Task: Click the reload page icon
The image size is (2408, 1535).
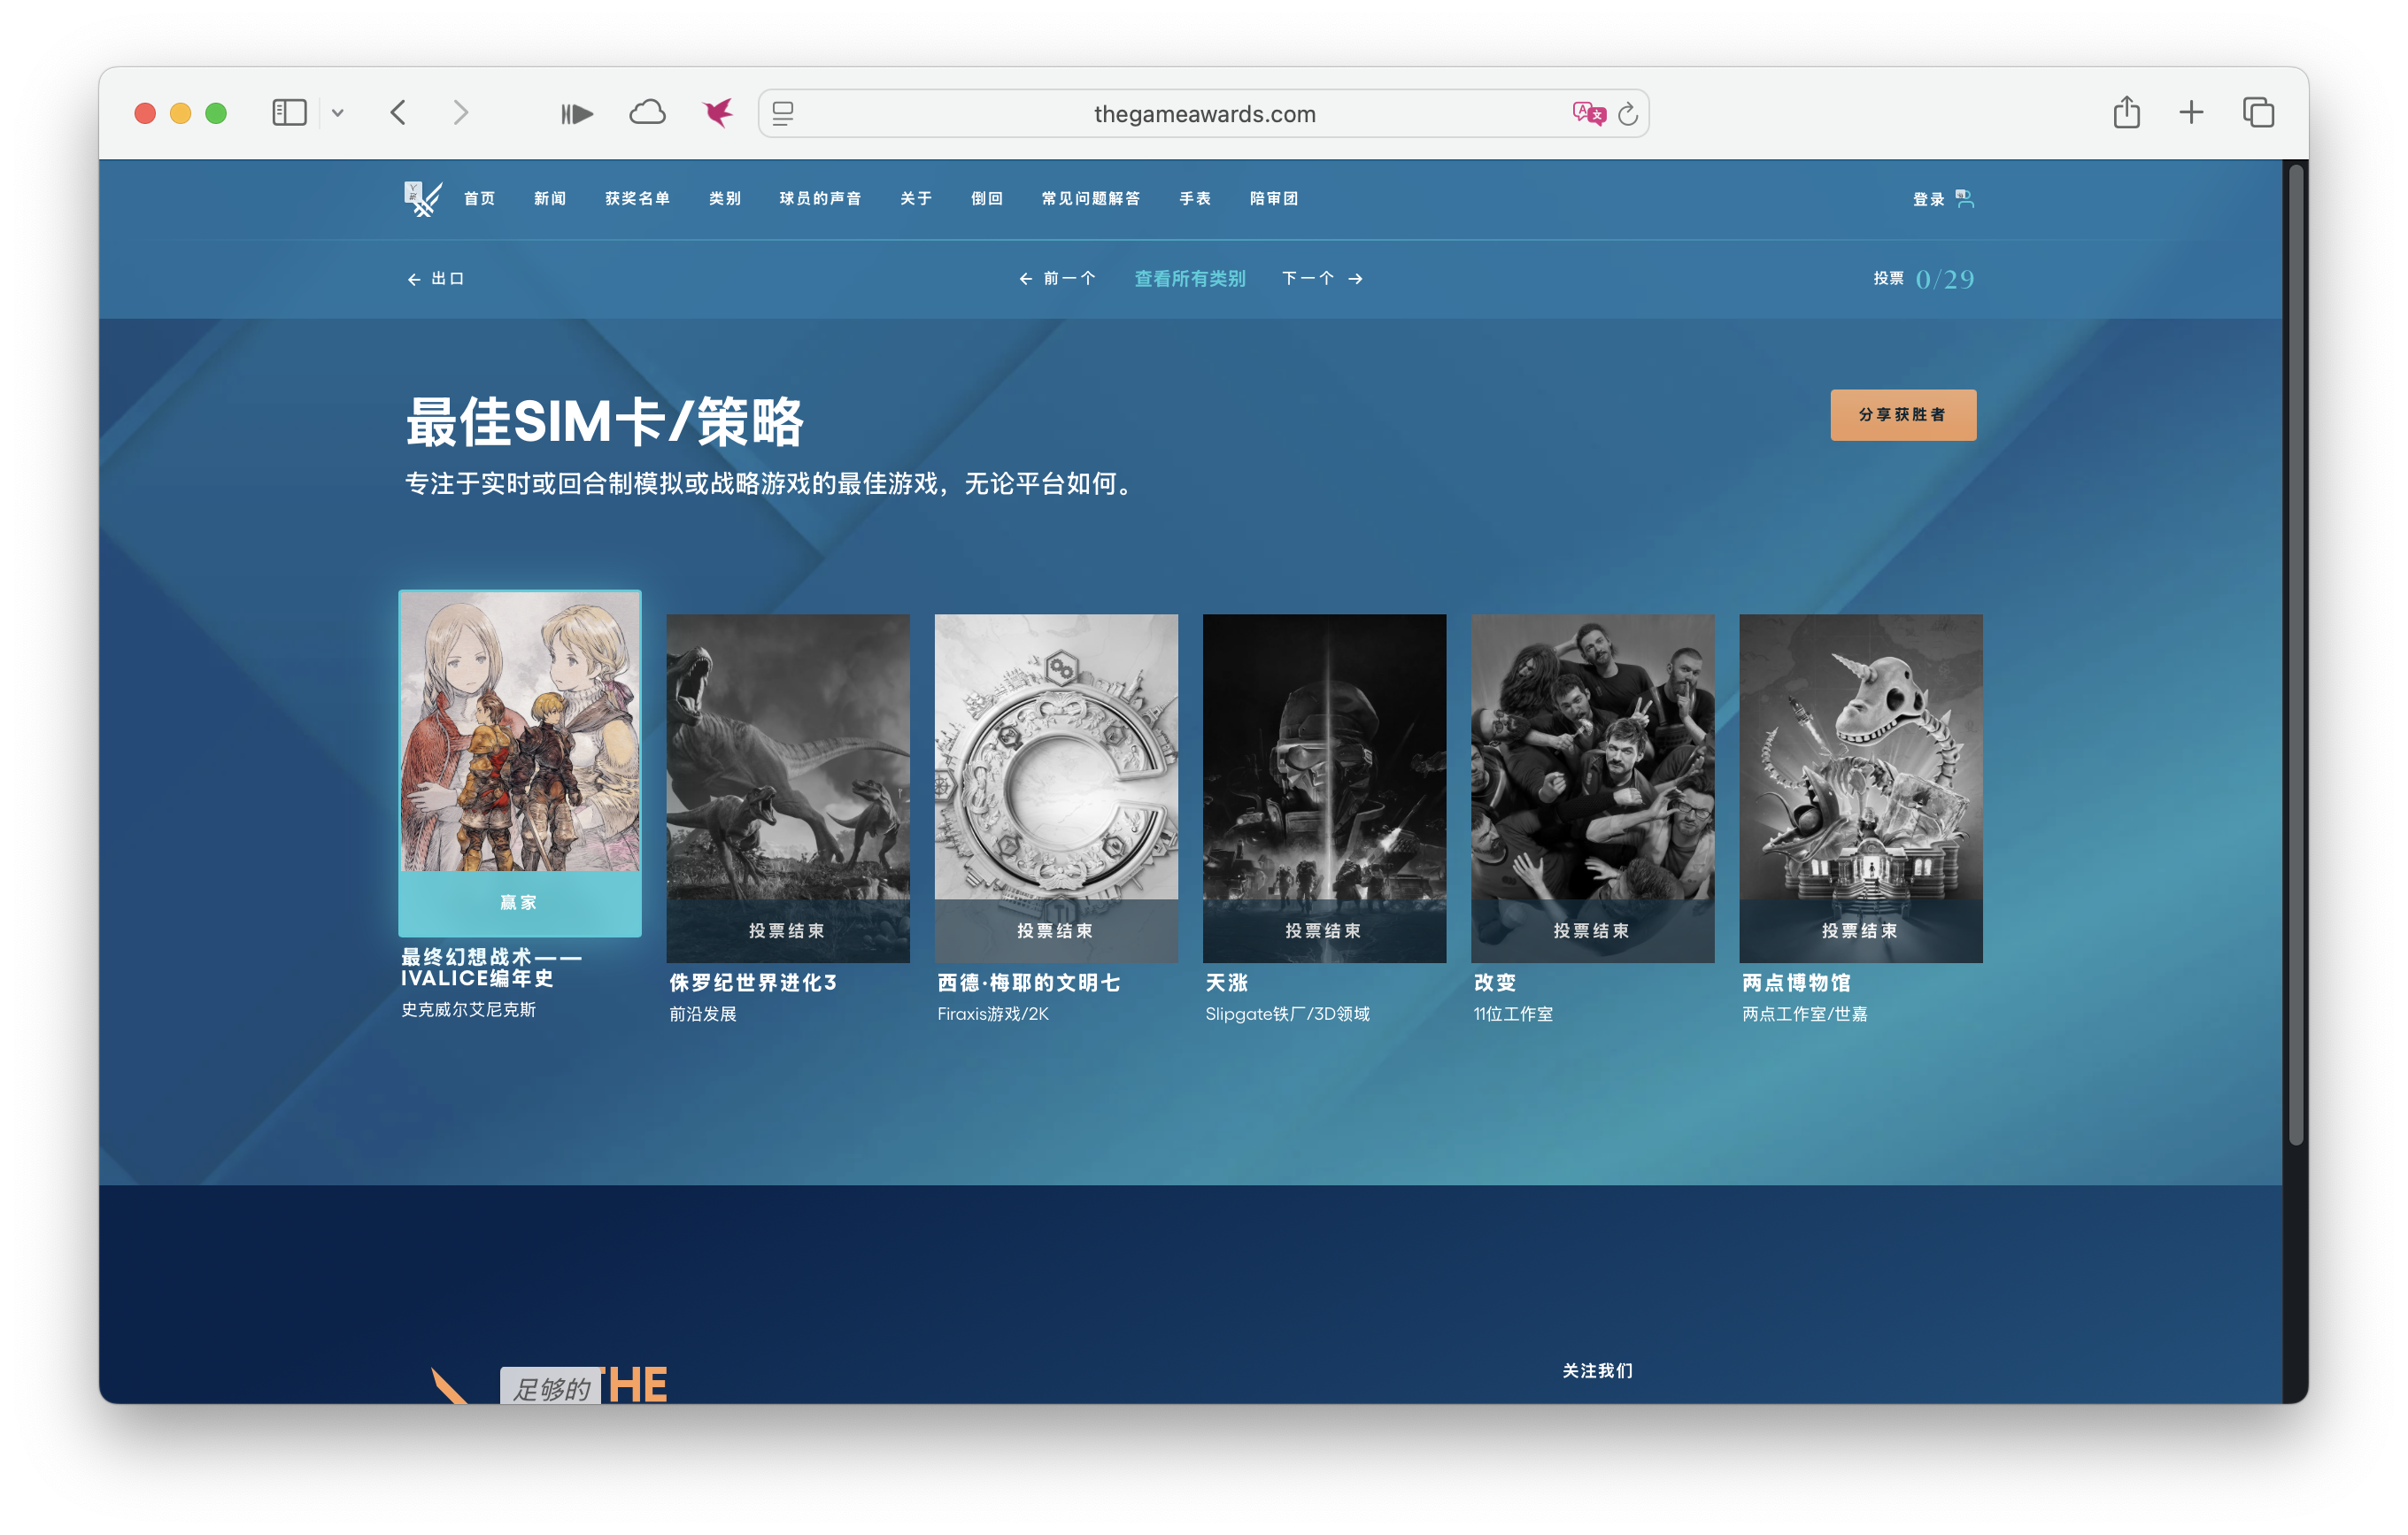Action: [1627, 113]
